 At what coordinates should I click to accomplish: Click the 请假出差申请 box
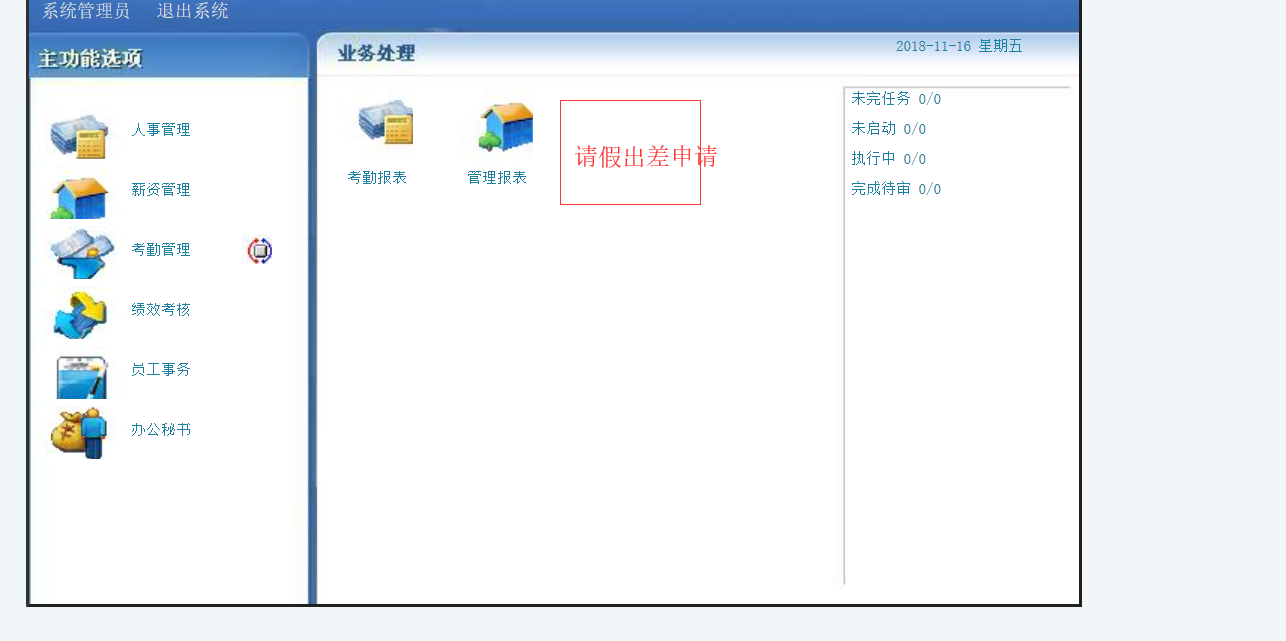630,152
